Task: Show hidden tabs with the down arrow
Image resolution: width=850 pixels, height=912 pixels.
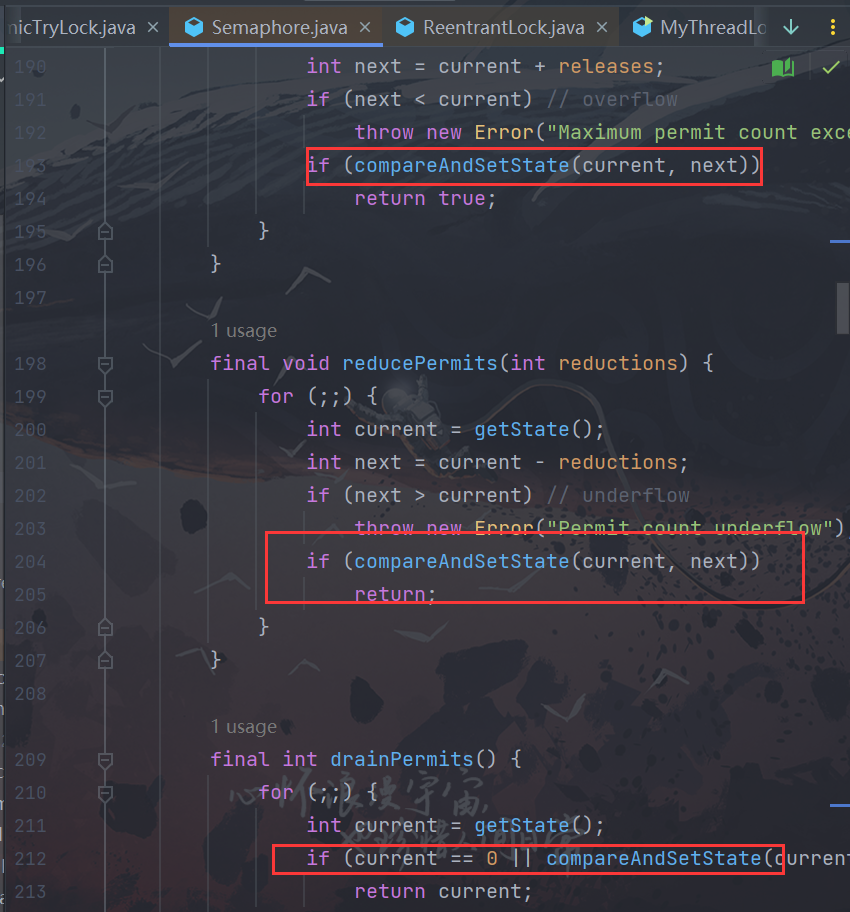Action: tap(791, 27)
